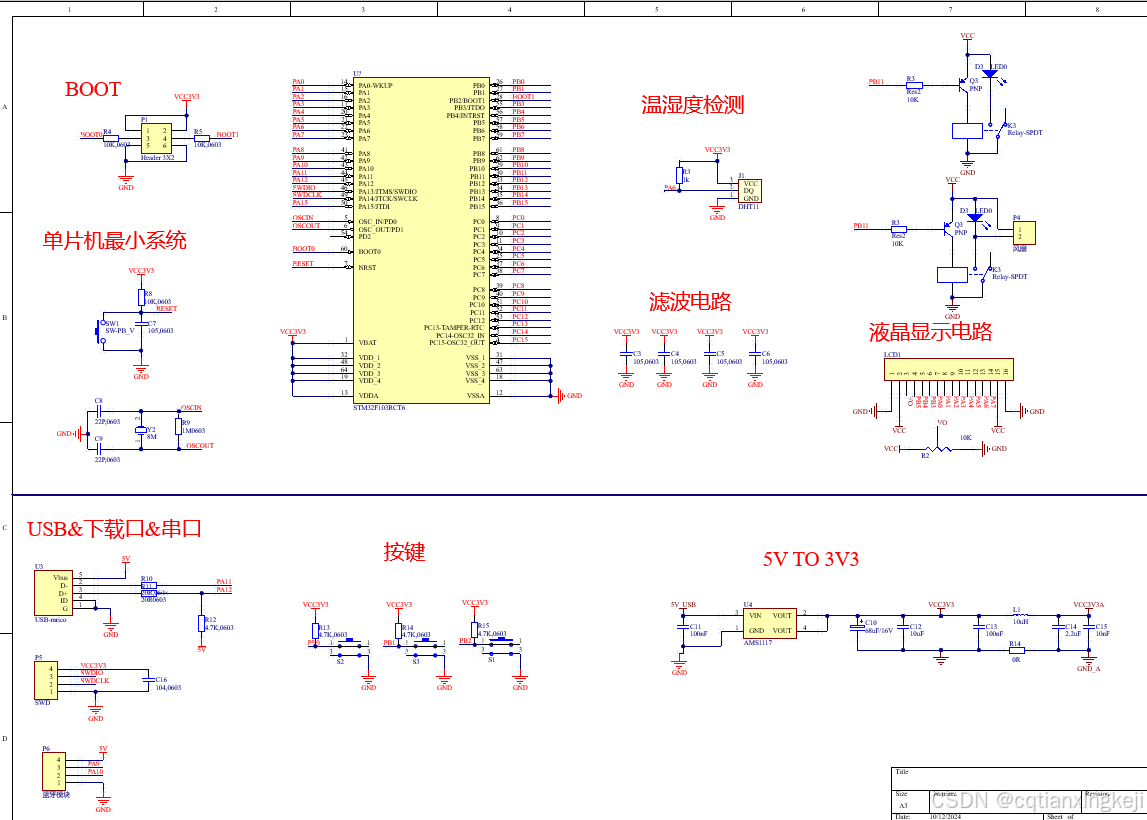
Task: Select the R2 10K potentiometer
Action: [x=939, y=449]
